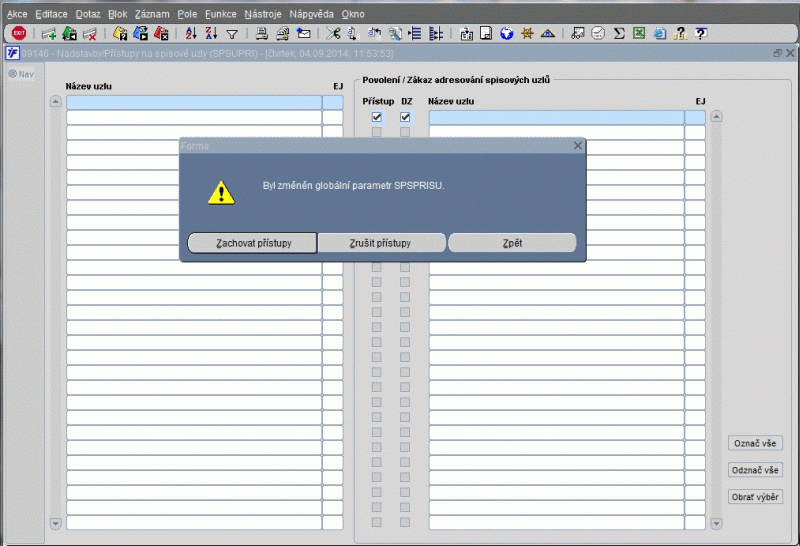Click first EJ field in right panel
This screenshot has height=546, width=800.
click(x=695, y=117)
